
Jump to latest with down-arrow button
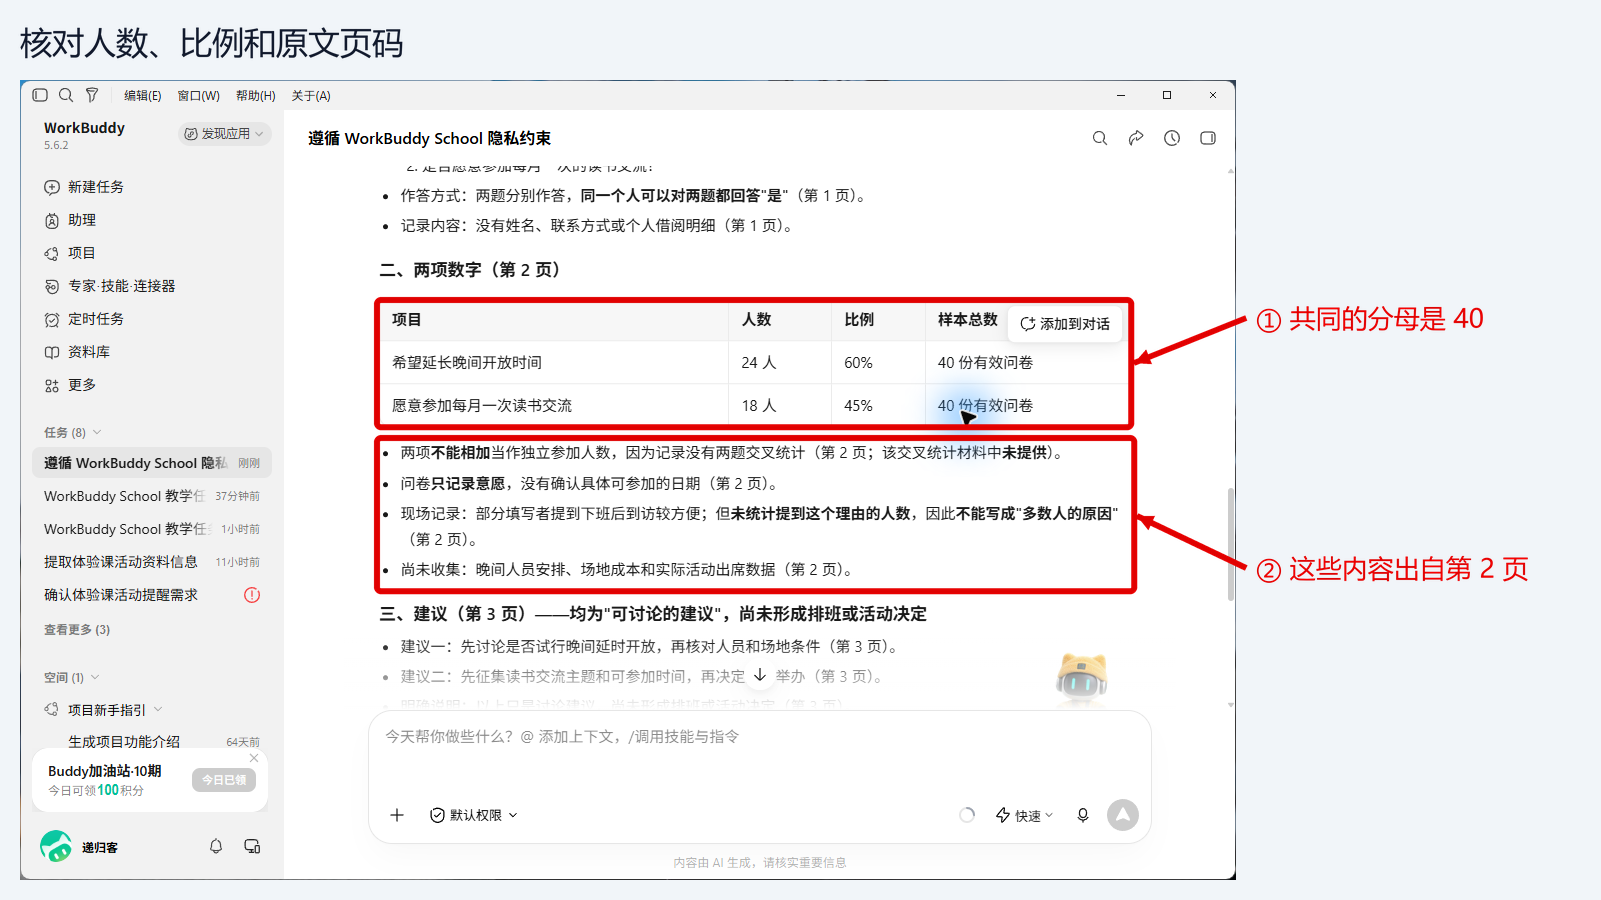pyautogui.click(x=760, y=675)
